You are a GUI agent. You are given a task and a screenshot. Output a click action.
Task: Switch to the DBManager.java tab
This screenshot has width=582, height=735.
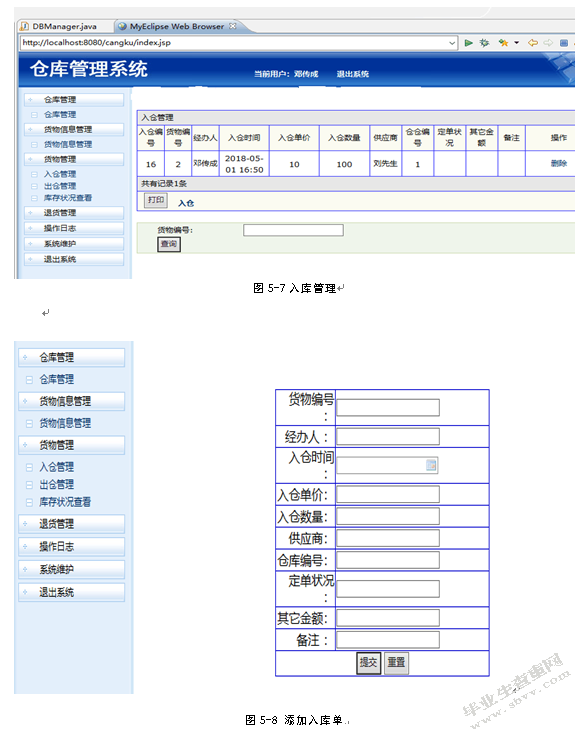(64, 26)
